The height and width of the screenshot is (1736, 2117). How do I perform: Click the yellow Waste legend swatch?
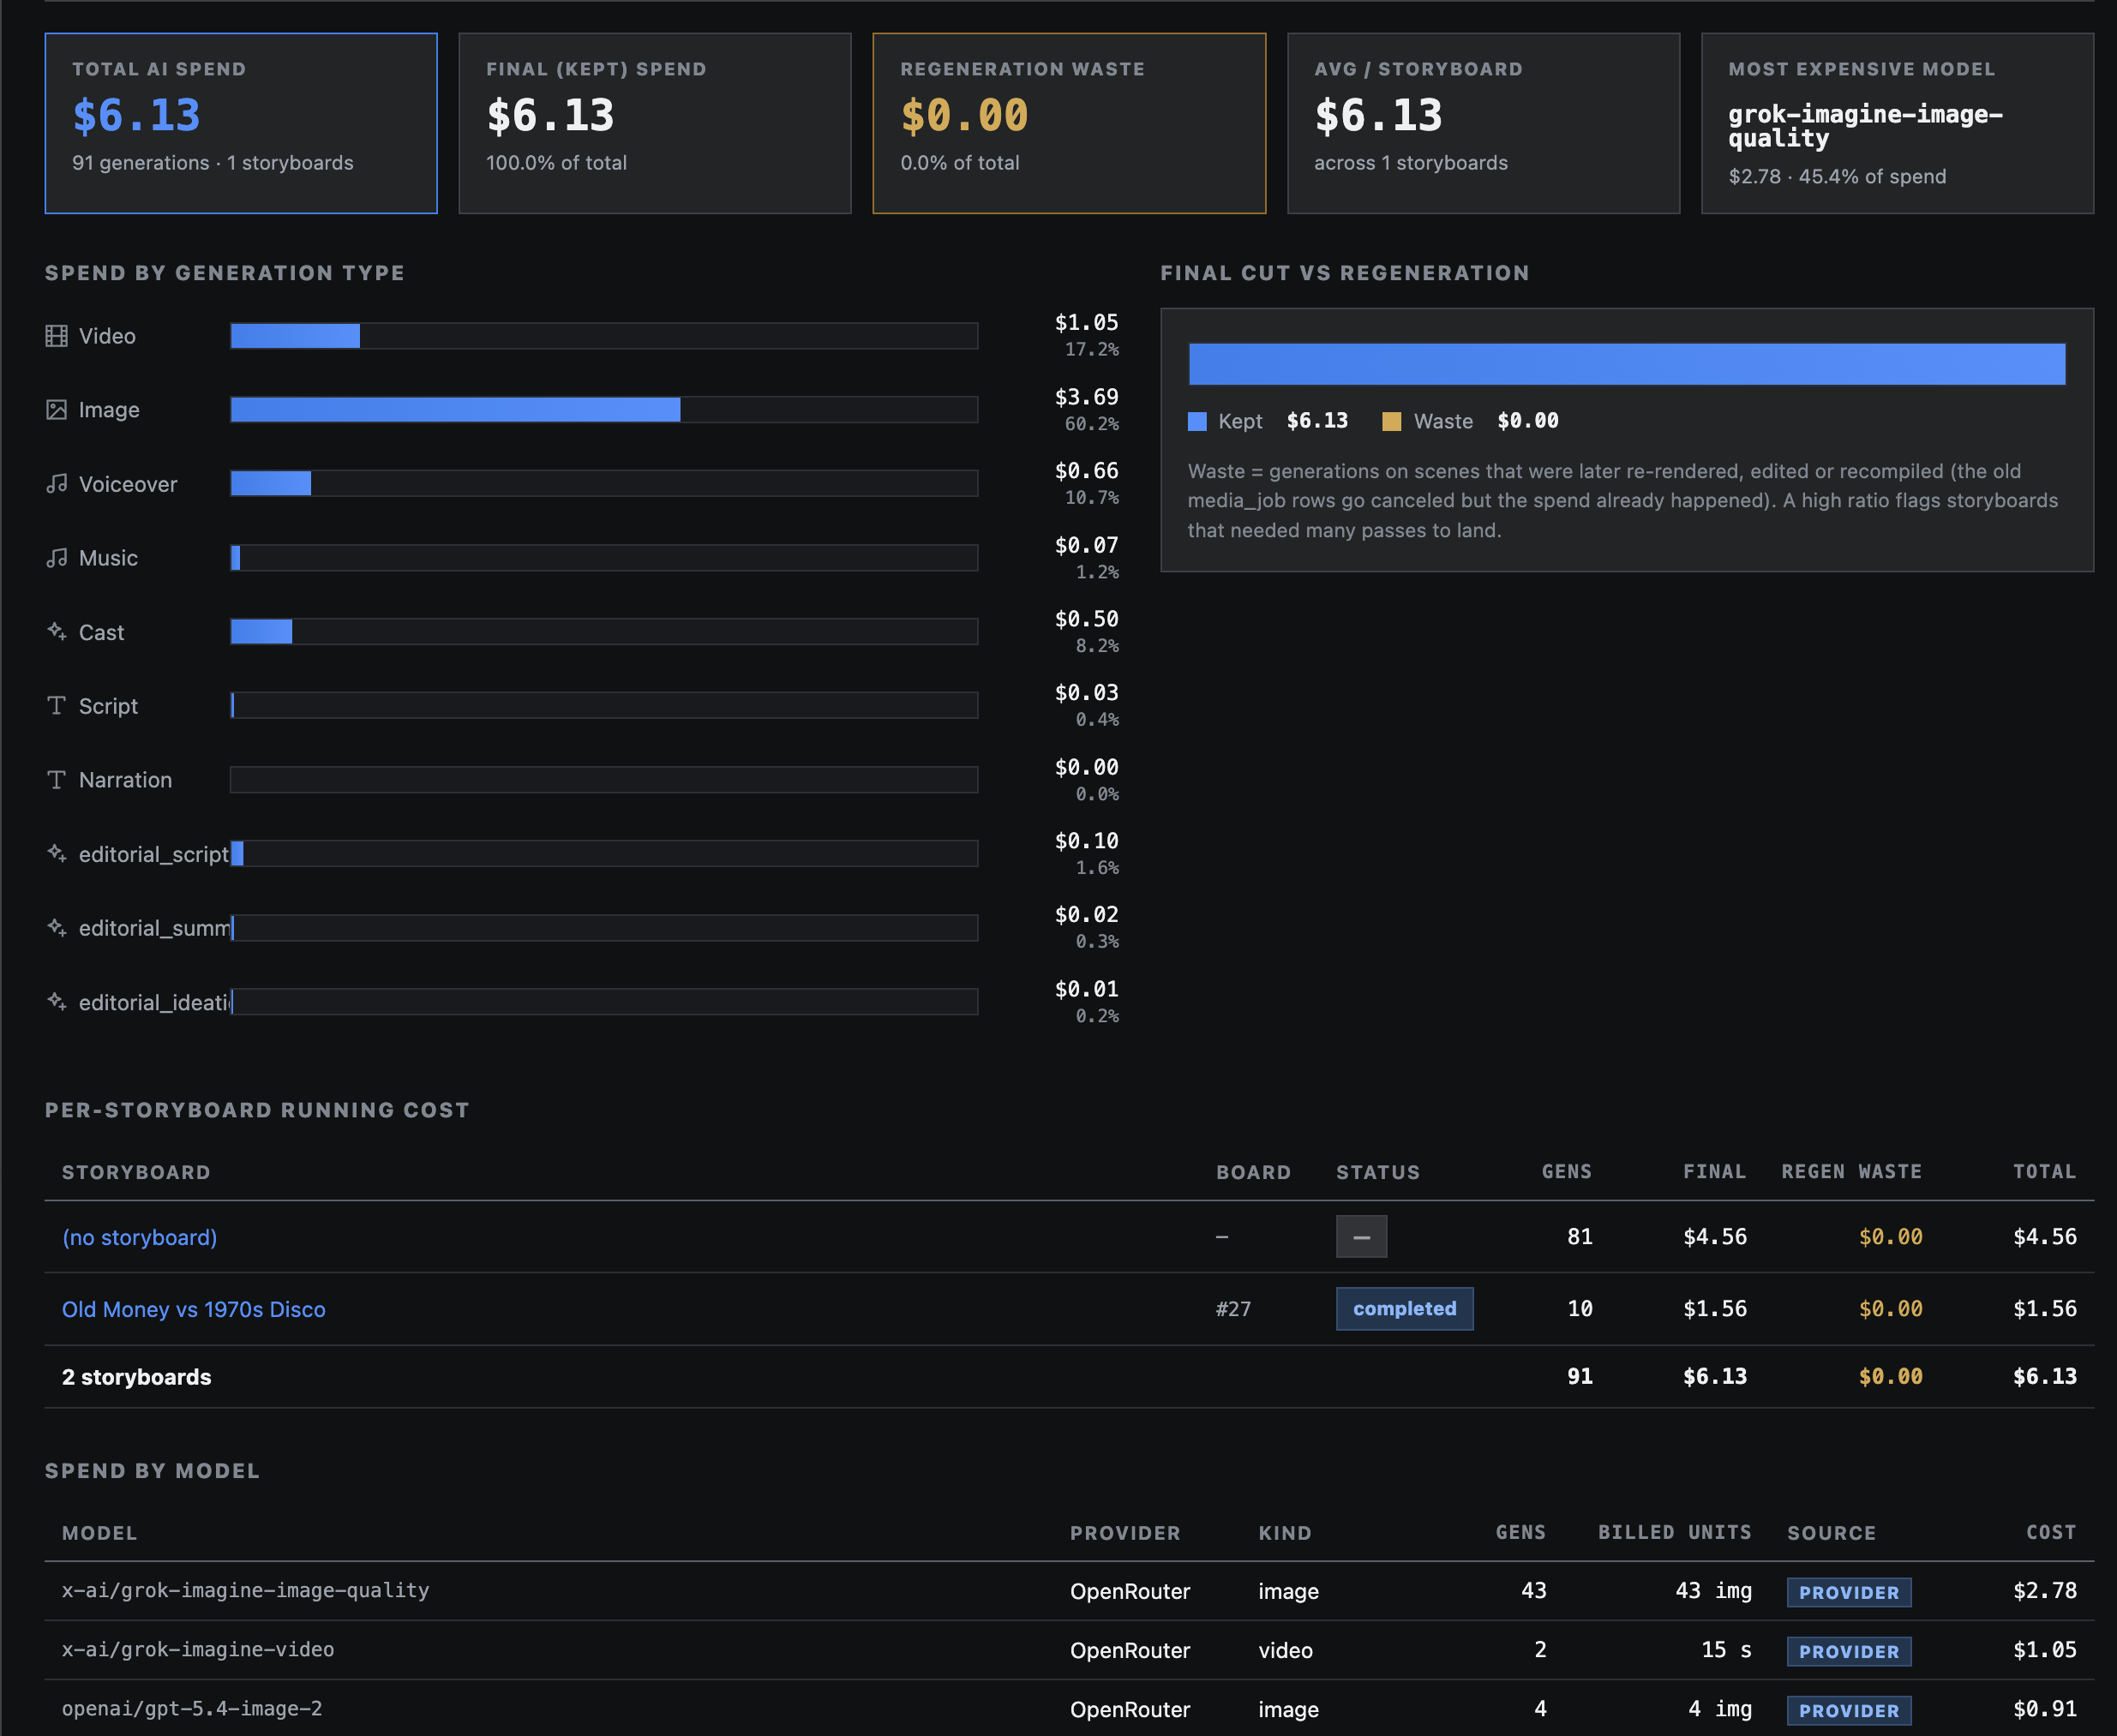click(1391, 421)
